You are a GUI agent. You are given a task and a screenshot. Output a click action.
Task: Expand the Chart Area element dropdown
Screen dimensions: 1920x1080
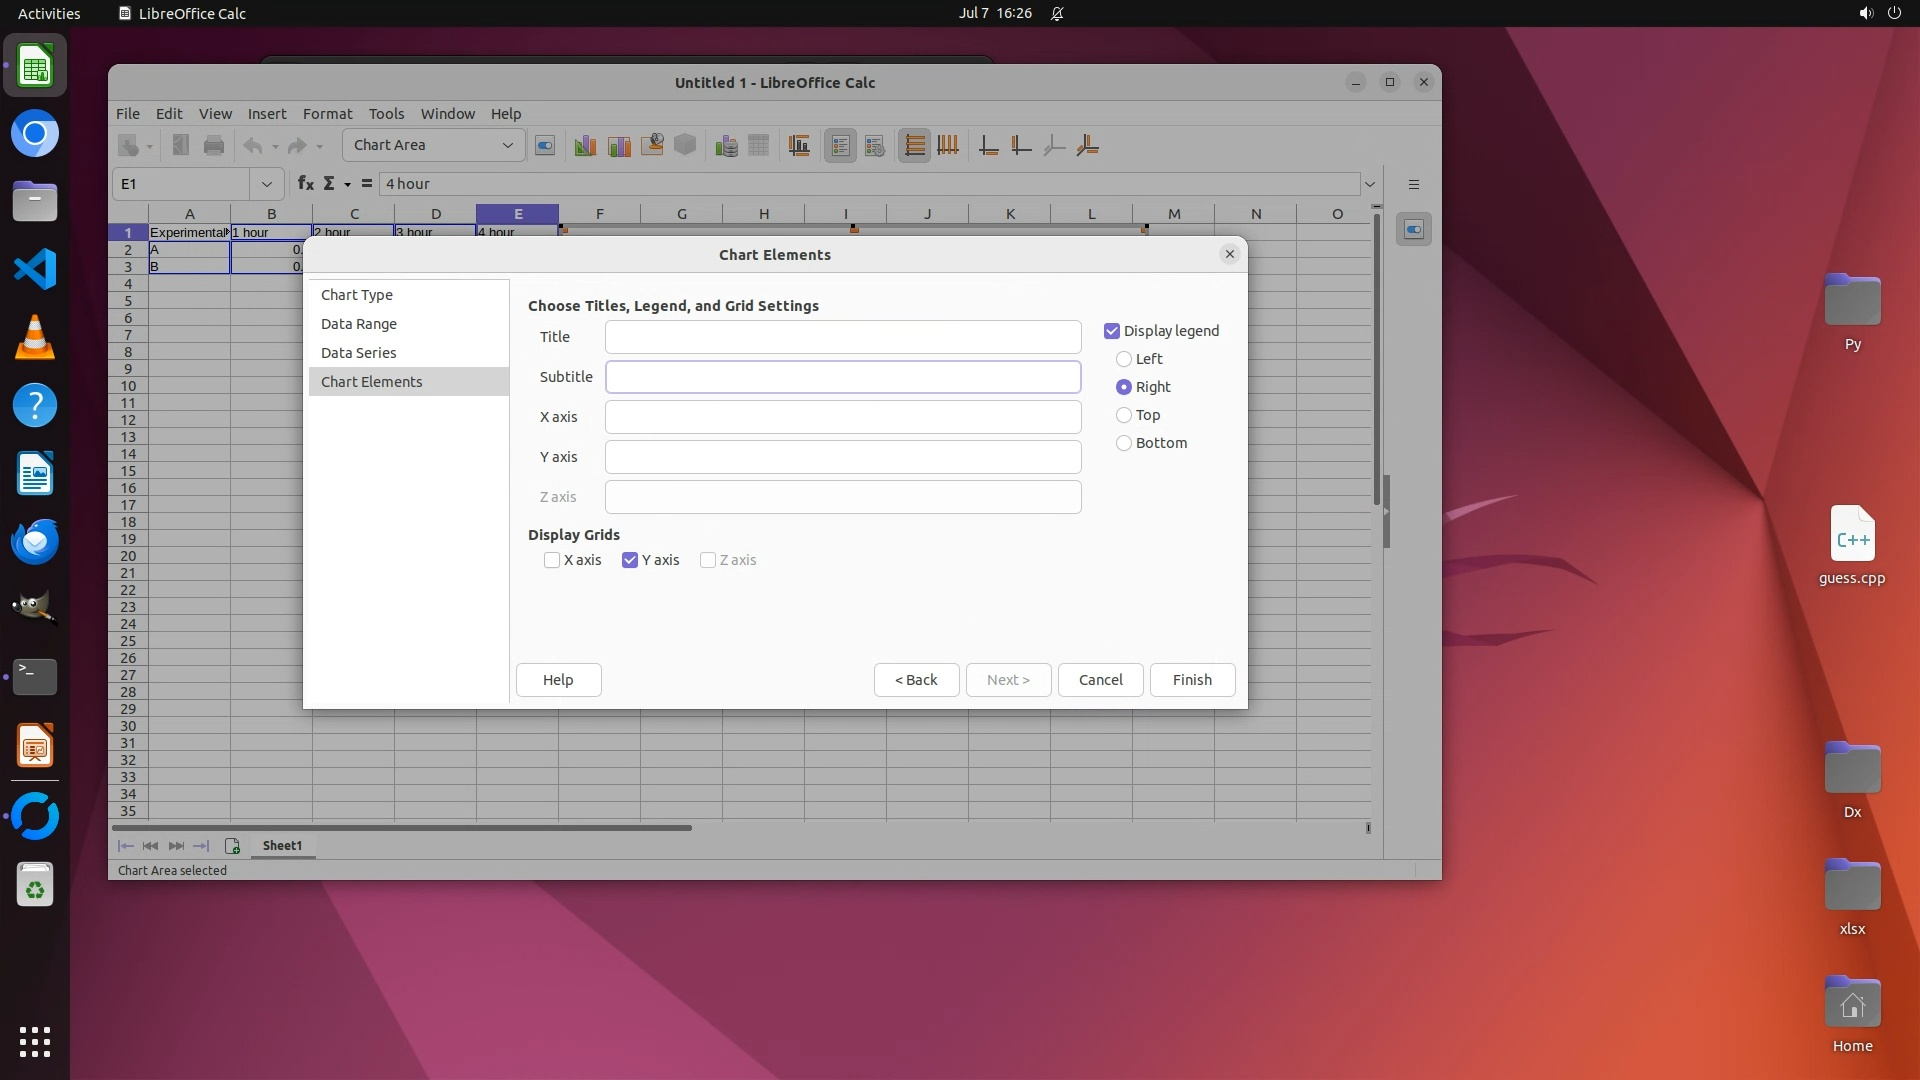tap(507, 146)
